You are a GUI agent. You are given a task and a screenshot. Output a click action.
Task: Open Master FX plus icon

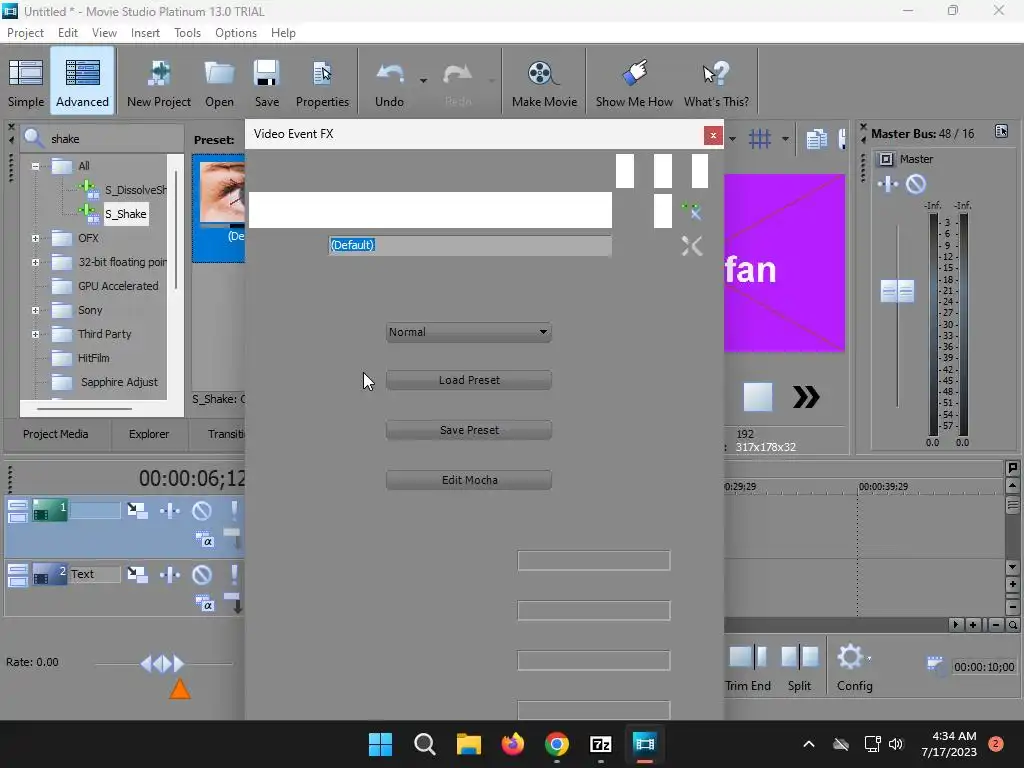tap(888, 184)
